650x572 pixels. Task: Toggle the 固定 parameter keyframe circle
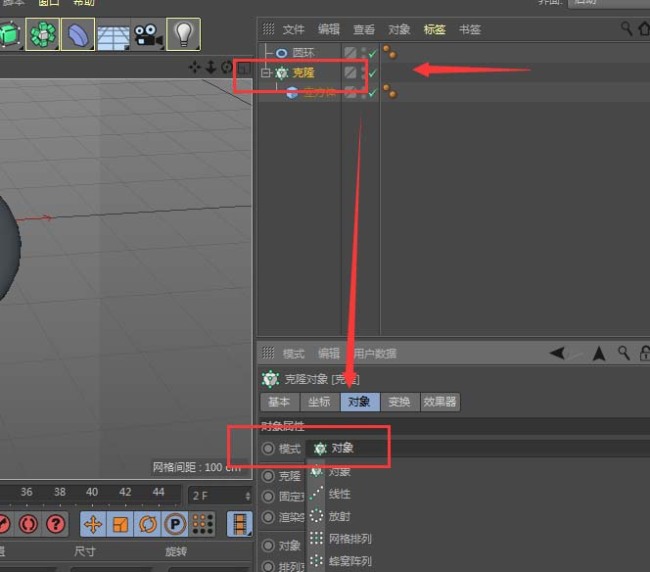(268, 496)
